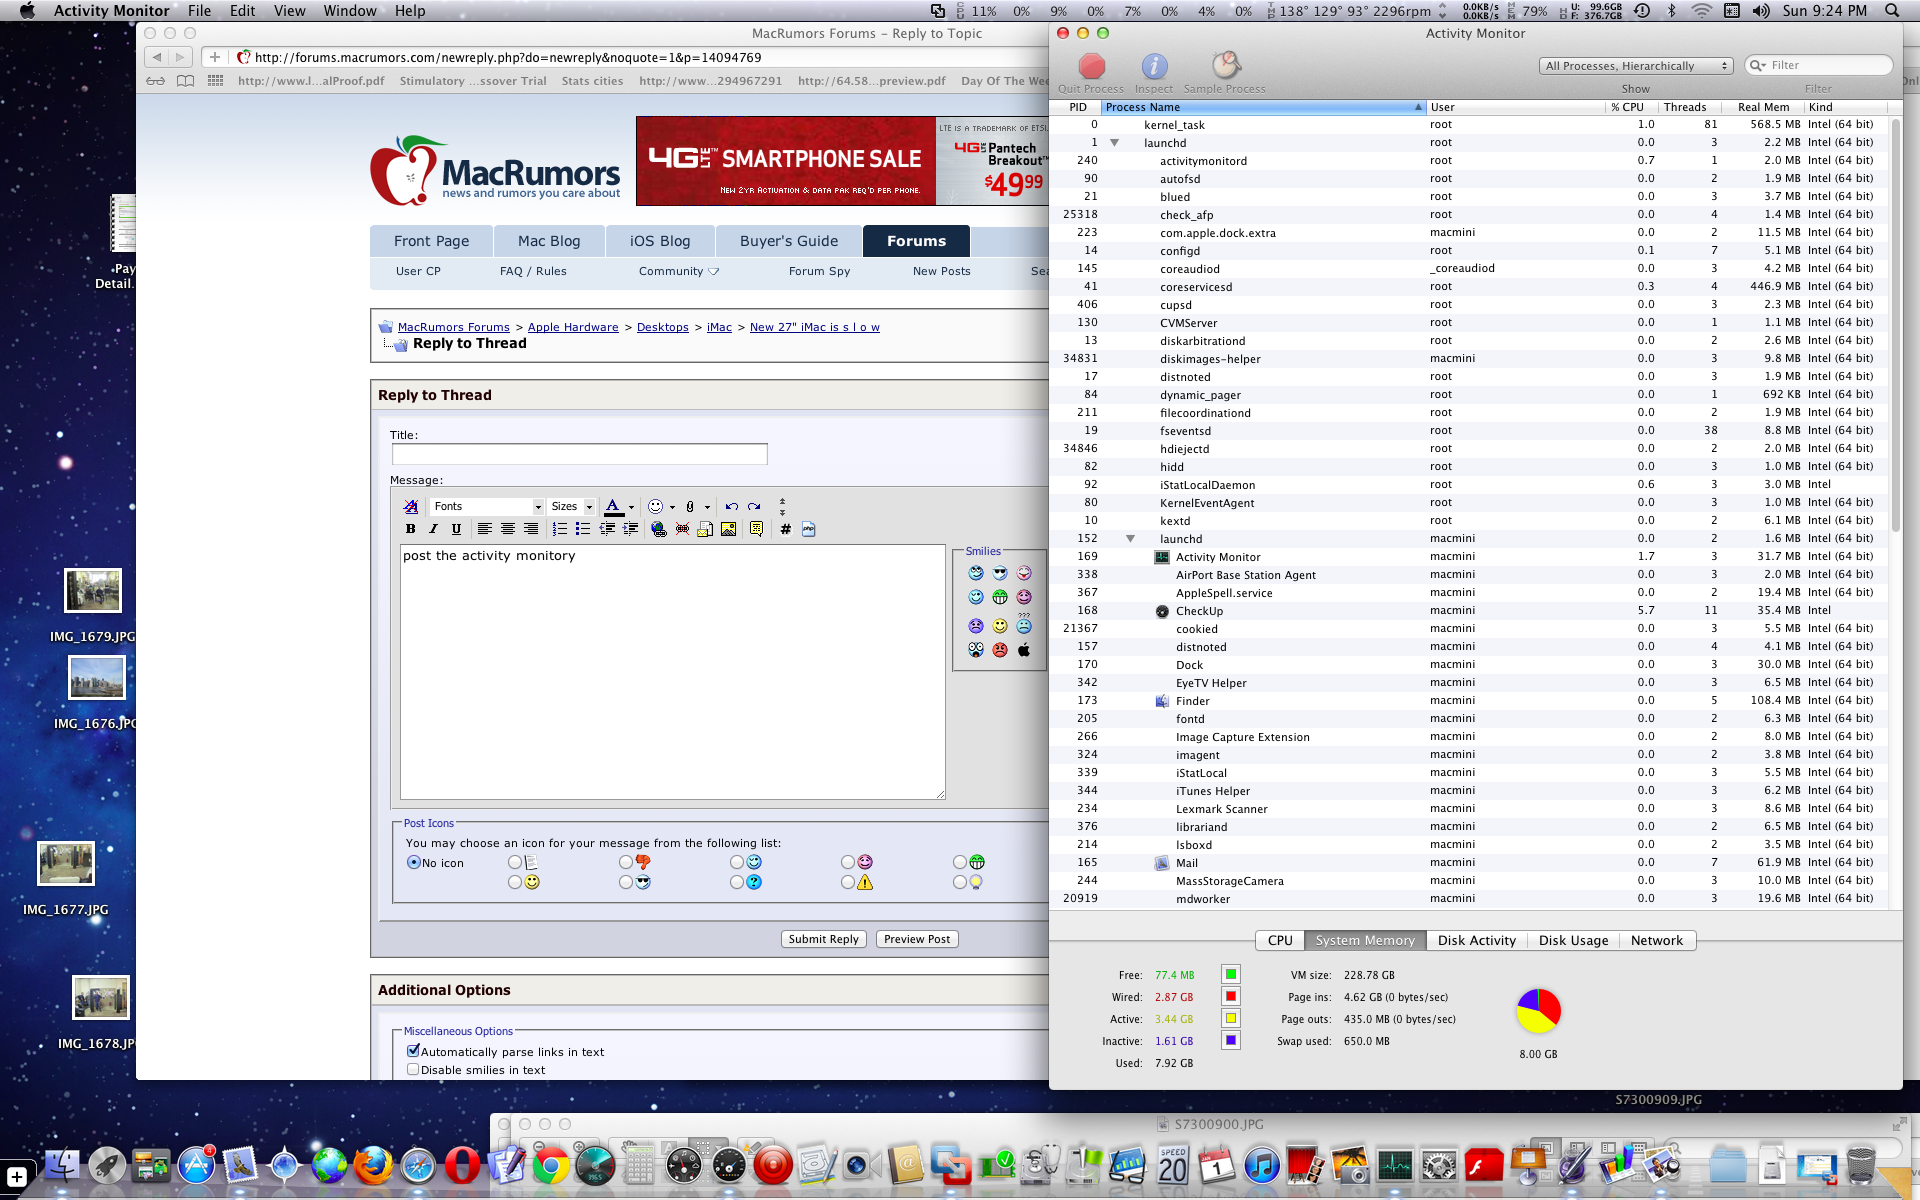Click the New Posts link

click(x=941, y=271)
